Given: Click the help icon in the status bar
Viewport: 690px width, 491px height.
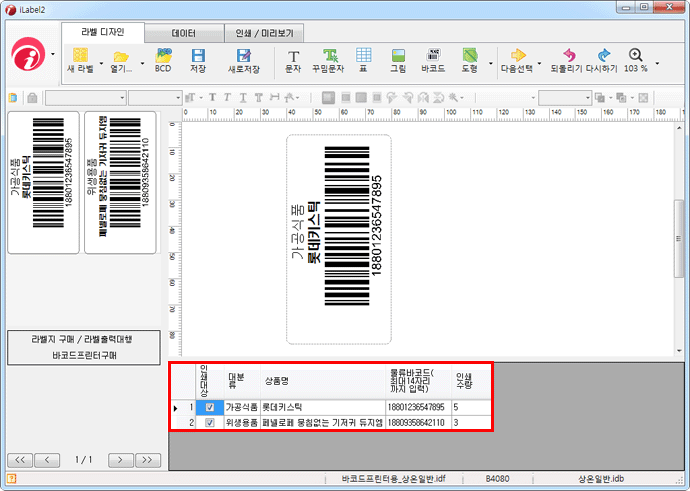Looking at the screenshot, I should point(11,479).
